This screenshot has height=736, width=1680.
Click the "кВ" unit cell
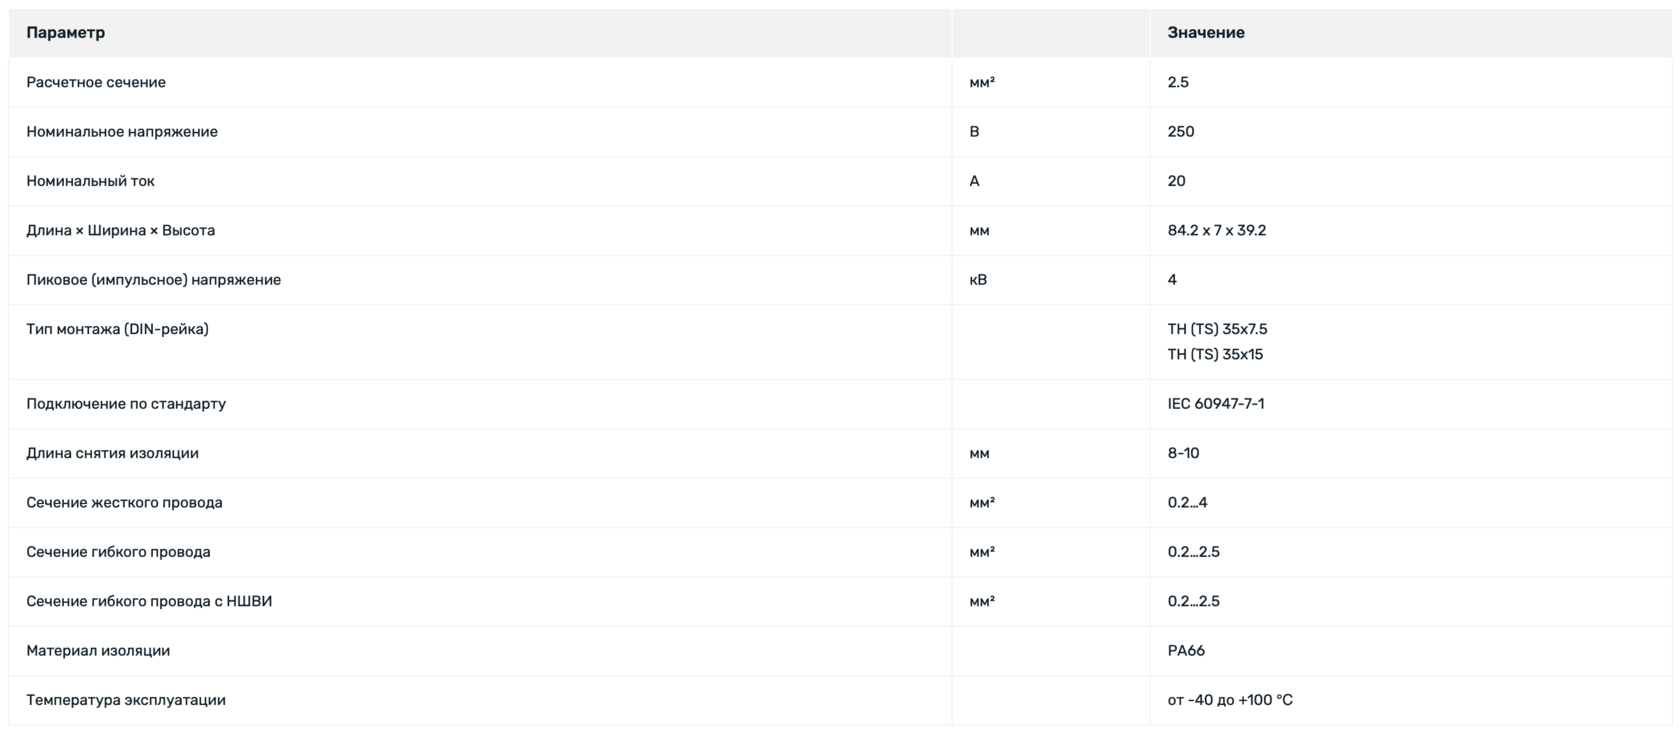click(978, 280)
